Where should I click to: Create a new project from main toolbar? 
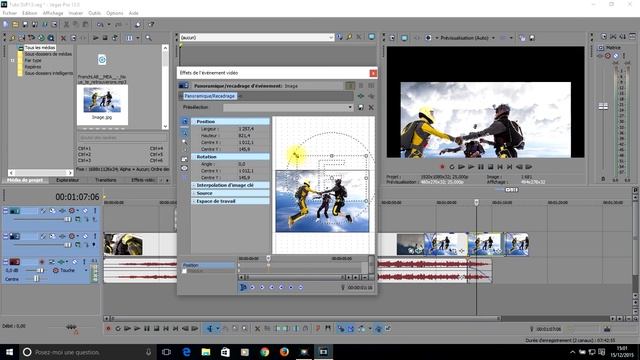pyautogui.click(x=6, y=24)
